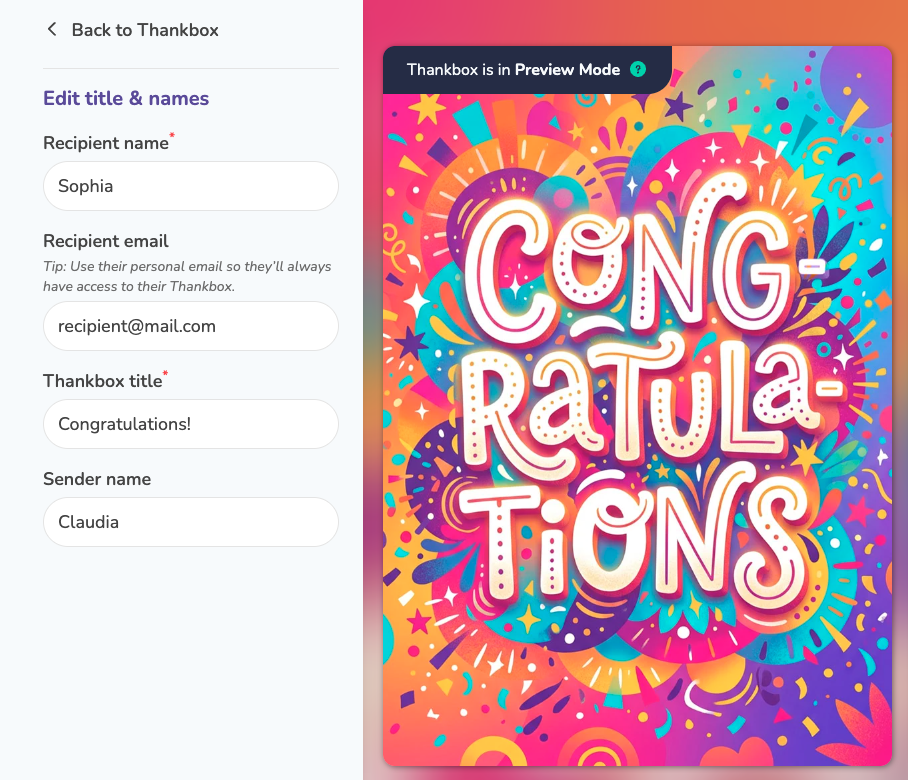908x780 pixels.
Task: Click the back chevron arrow icon
Action: pos(52,30)
